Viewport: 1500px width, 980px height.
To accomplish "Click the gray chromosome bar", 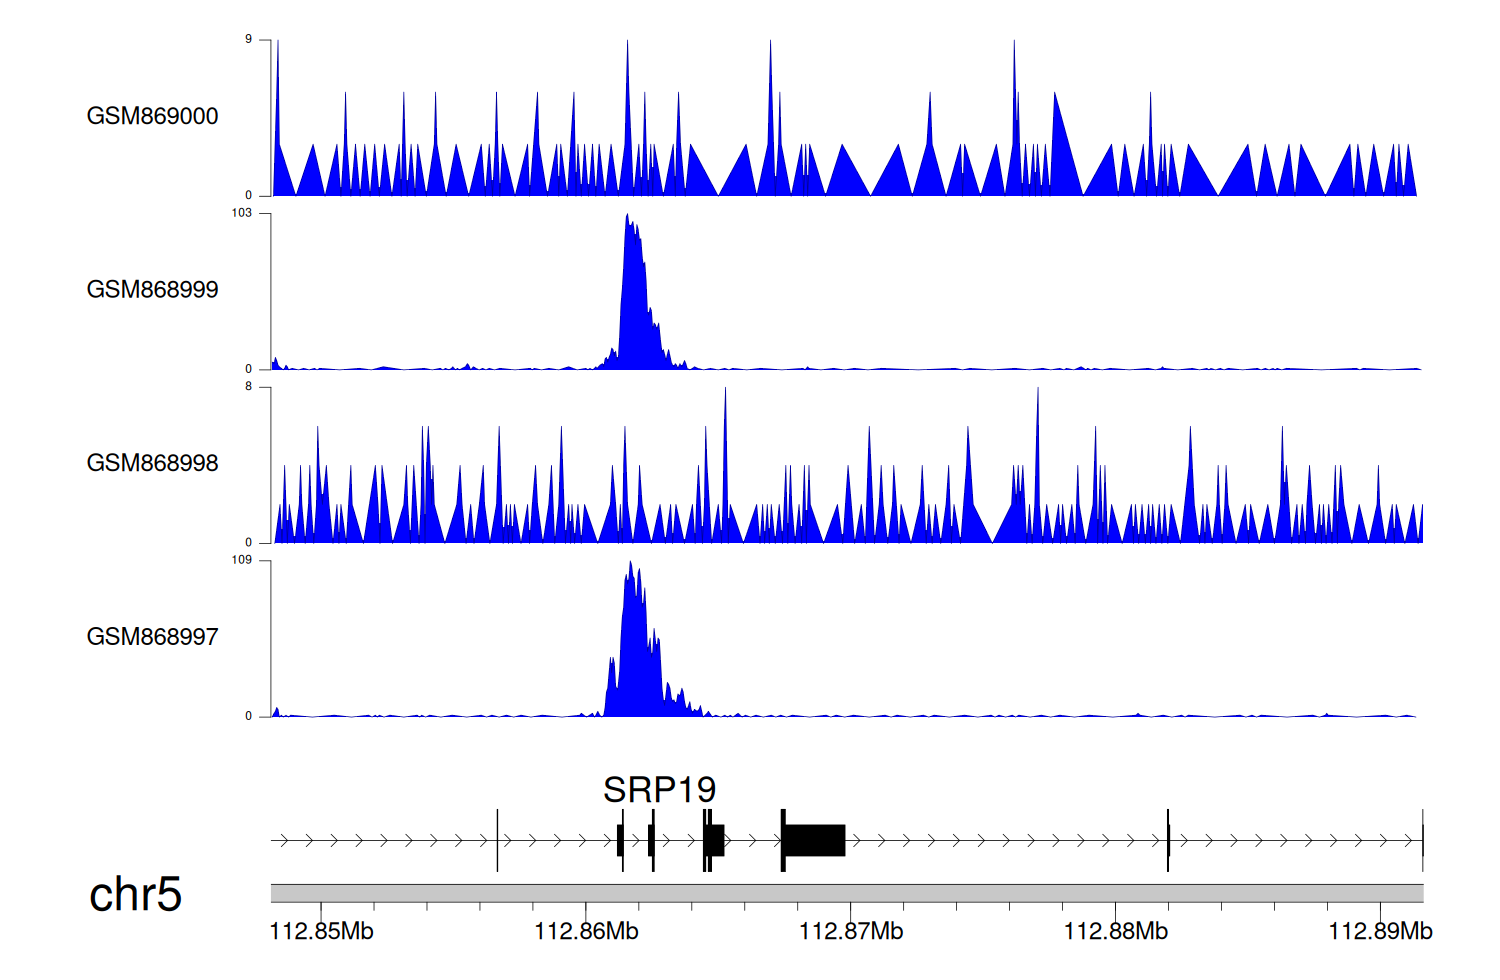I will [x=846, y=893].
